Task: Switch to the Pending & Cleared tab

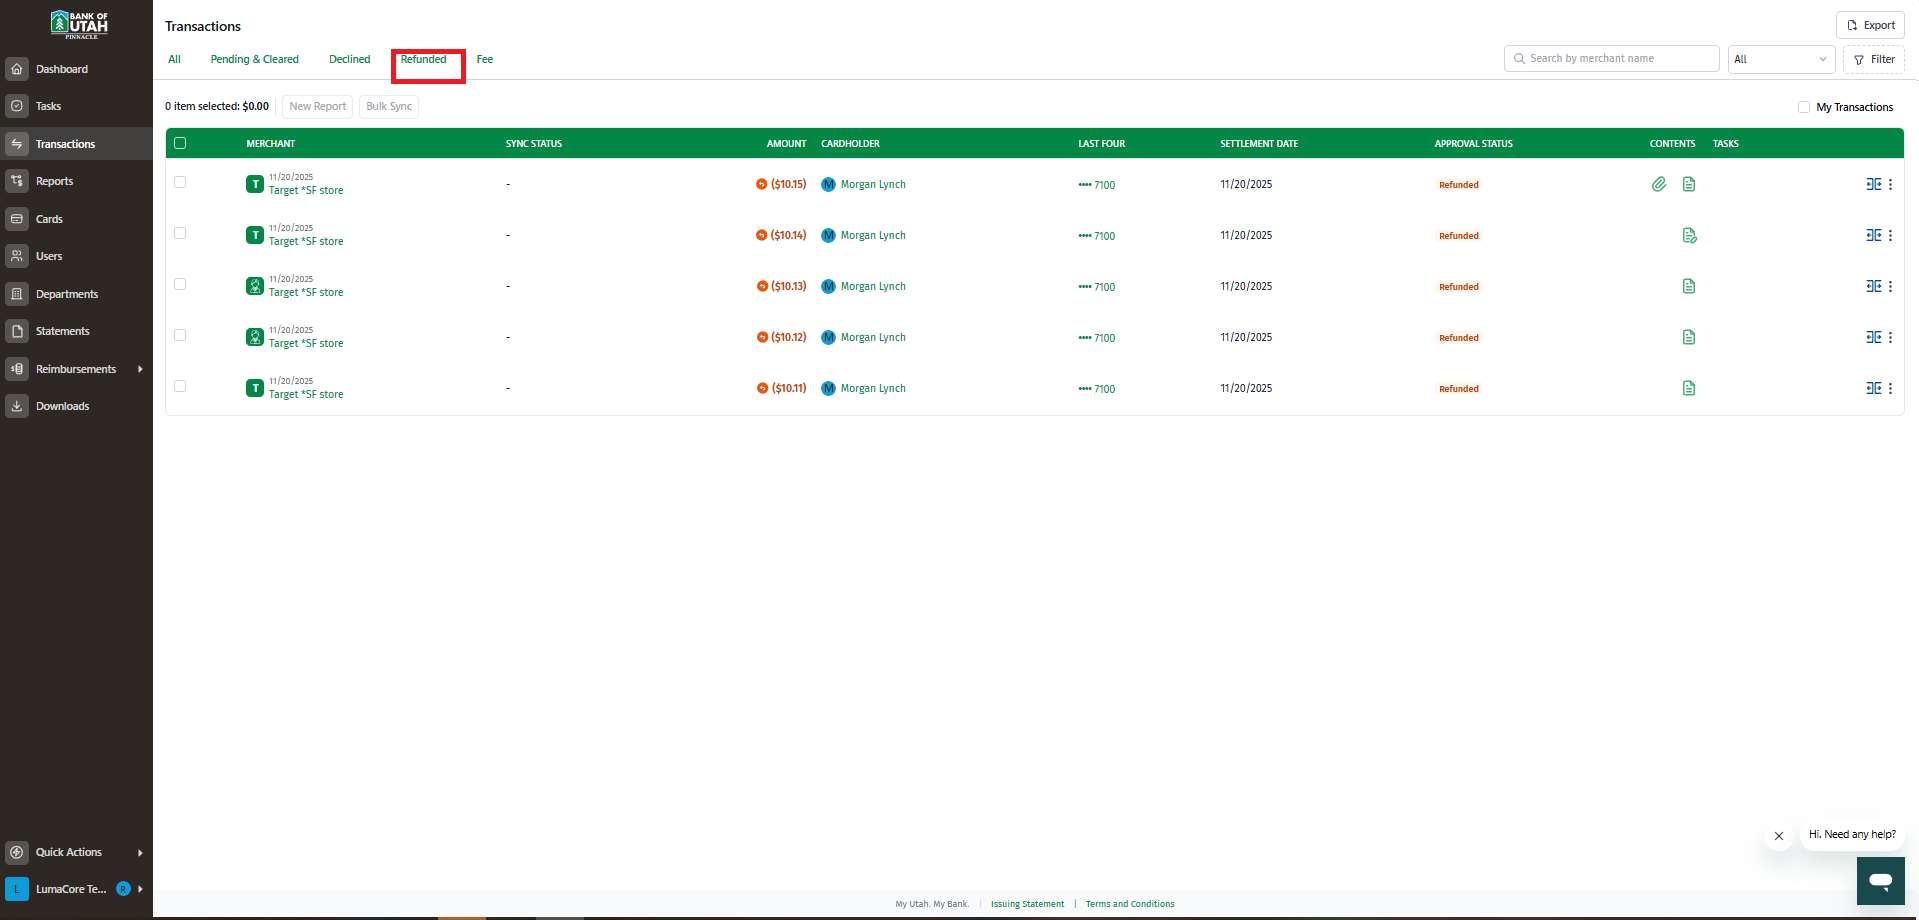Action: click(x=254, y=59)
